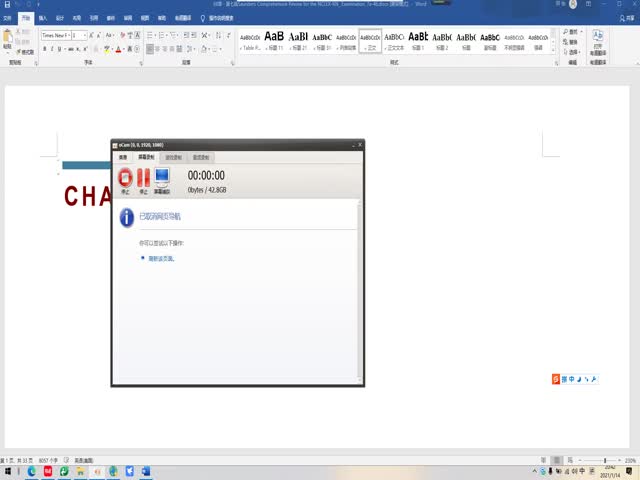The image size is (640, 480).
Task: Click the translate icon at ribbon's right end
Action: 597,40
